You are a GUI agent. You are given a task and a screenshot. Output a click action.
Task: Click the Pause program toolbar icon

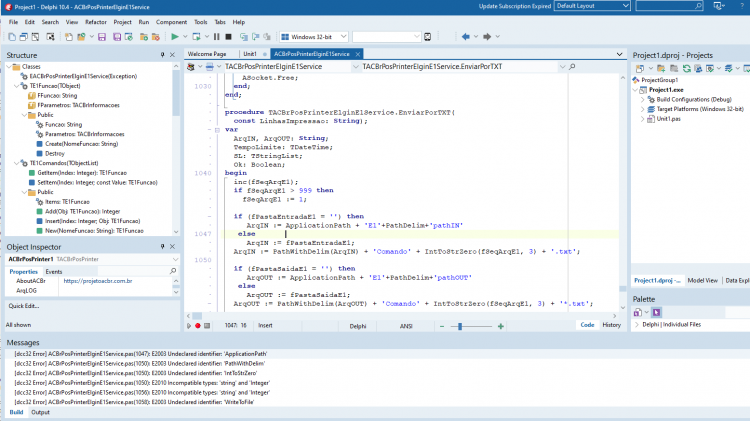point(216,37)
